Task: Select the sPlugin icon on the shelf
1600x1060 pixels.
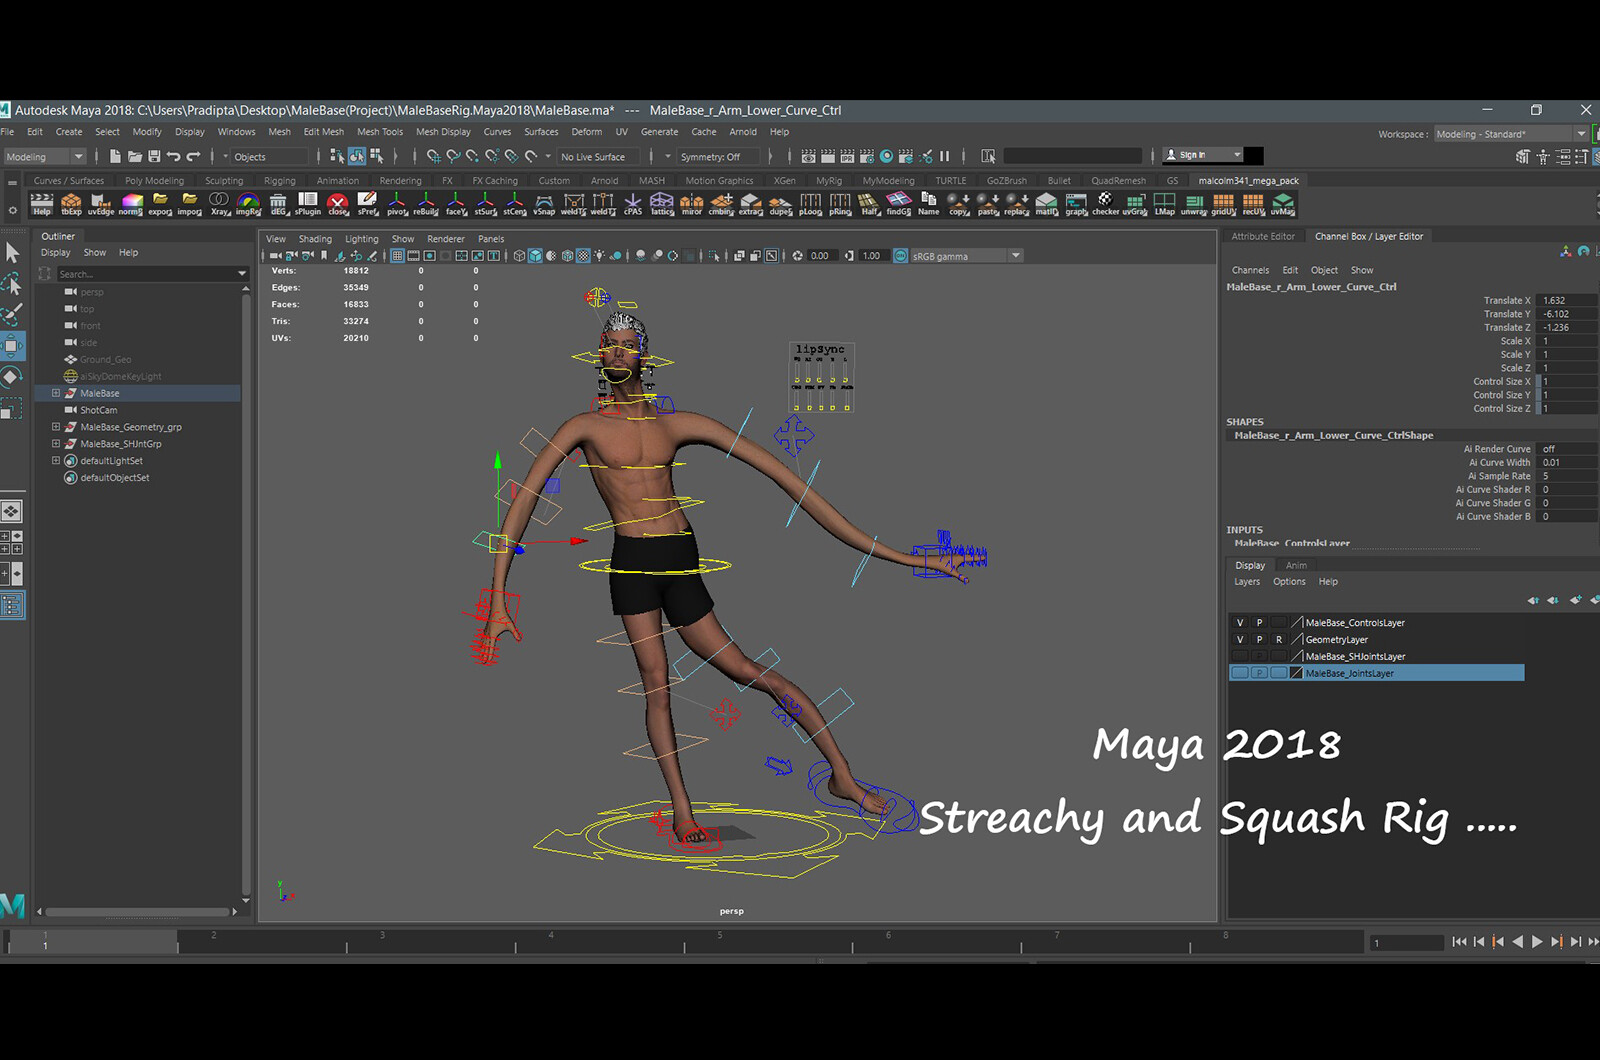Action: click(x=308, y=205)
